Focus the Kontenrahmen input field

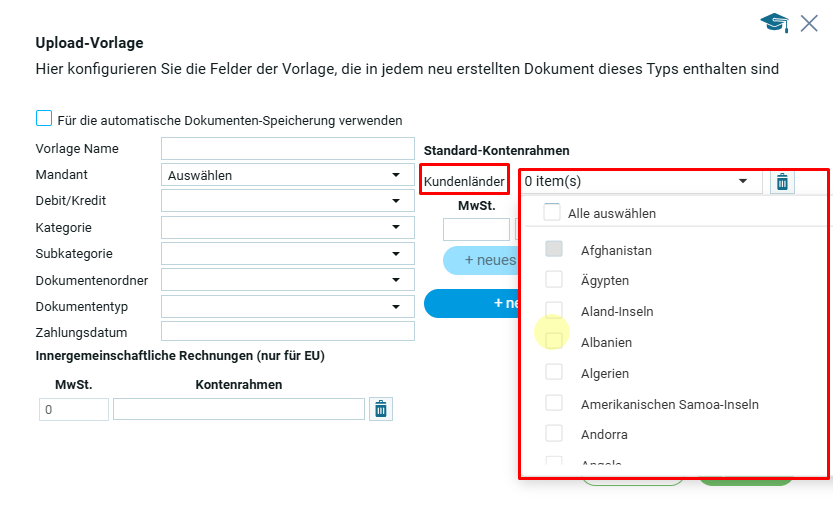(x=238, y=409)
